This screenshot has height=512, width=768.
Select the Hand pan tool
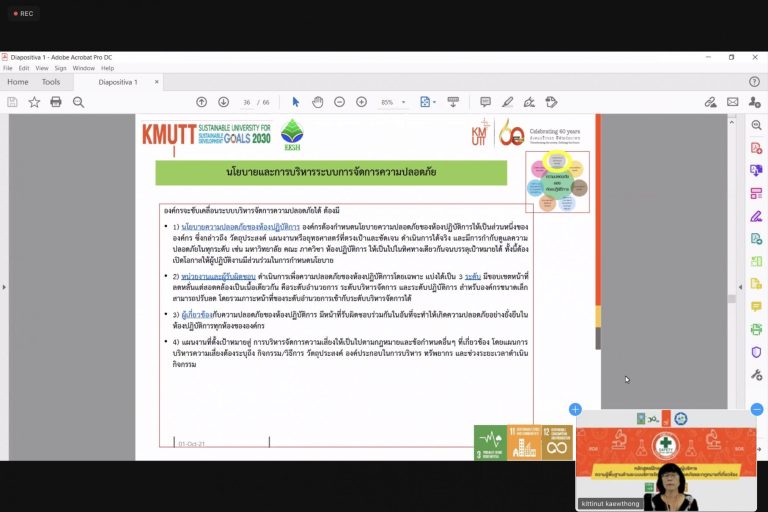pos(317,102)
